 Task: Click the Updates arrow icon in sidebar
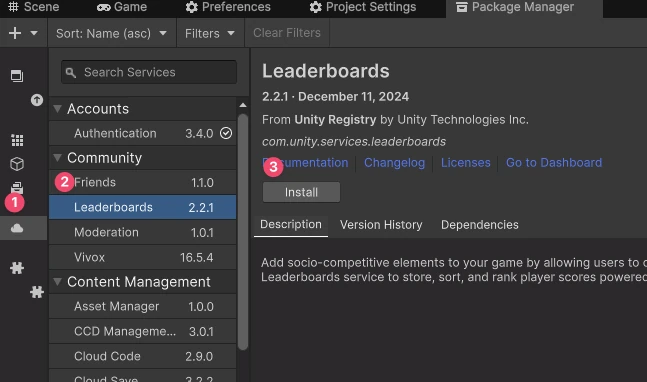coord(37,100)
